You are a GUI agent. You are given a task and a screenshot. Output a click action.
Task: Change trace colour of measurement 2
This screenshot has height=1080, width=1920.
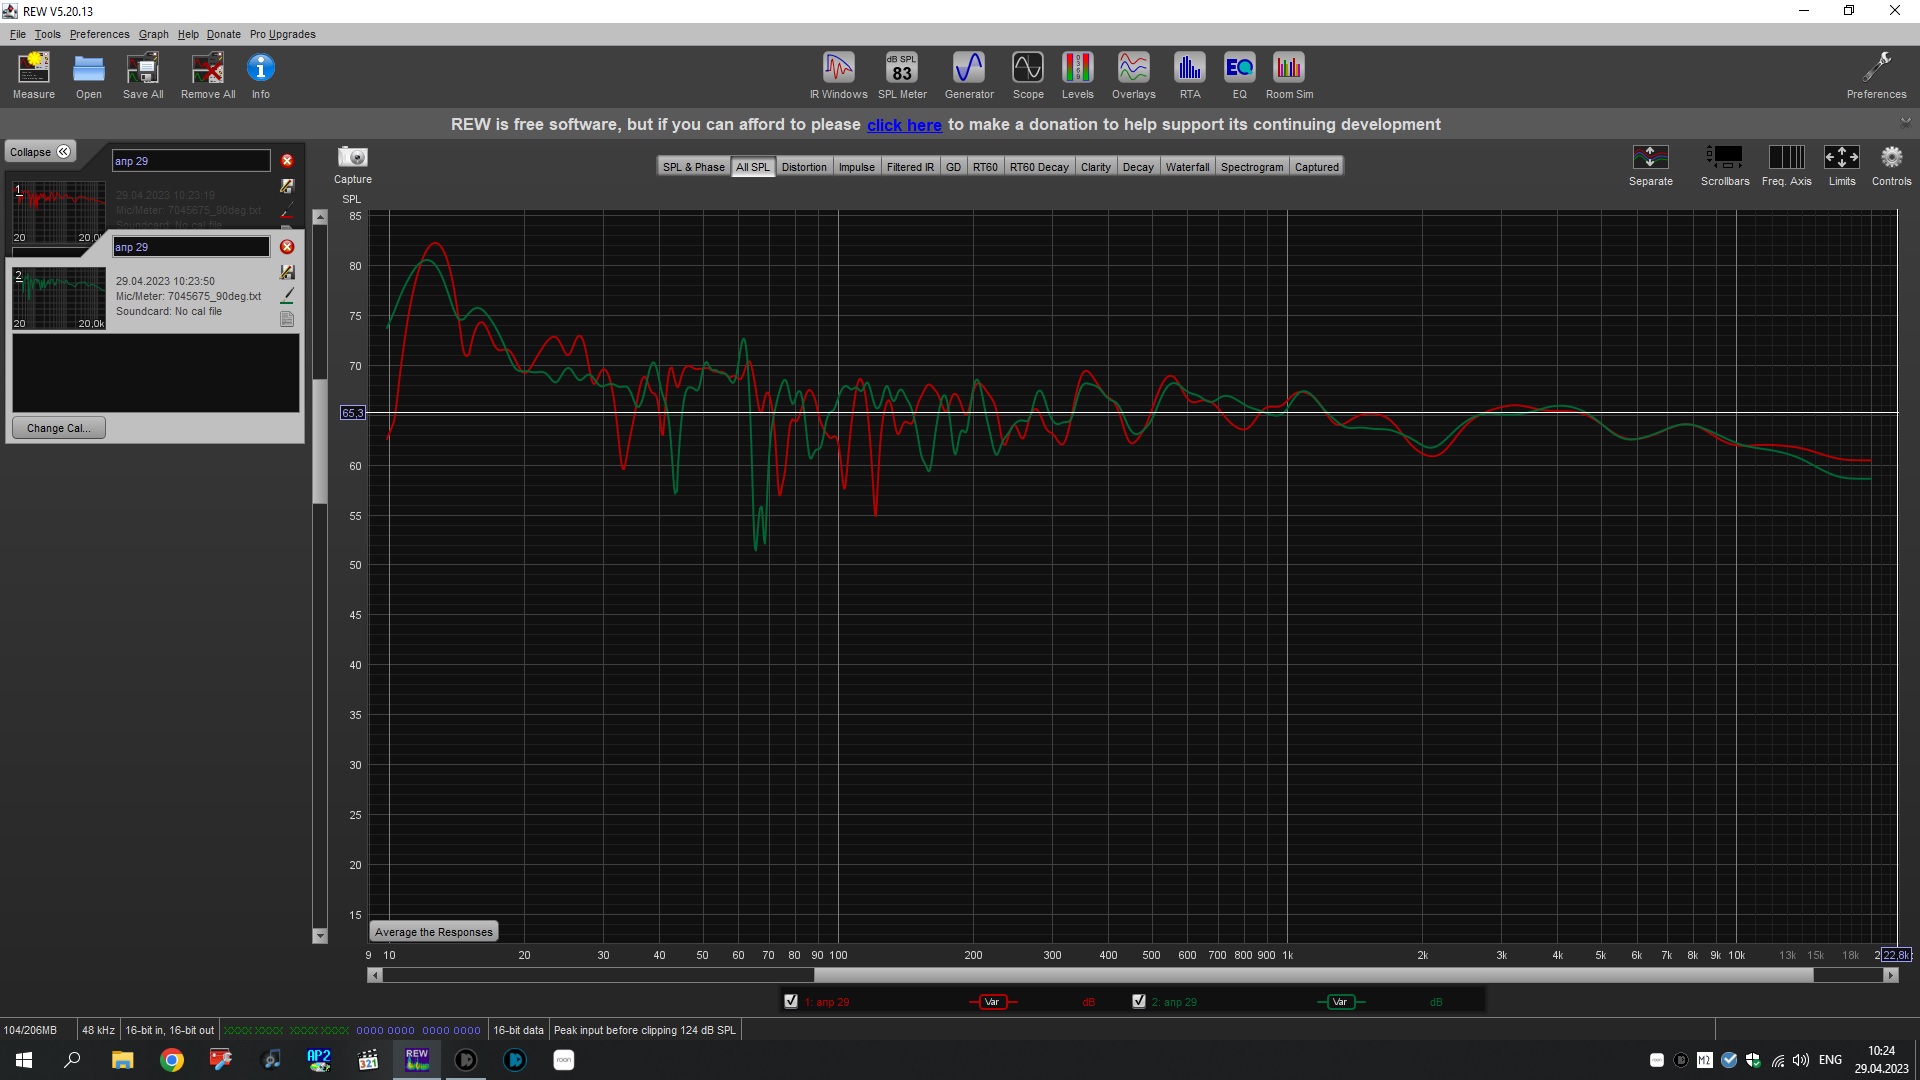click(x=287, y=296)
